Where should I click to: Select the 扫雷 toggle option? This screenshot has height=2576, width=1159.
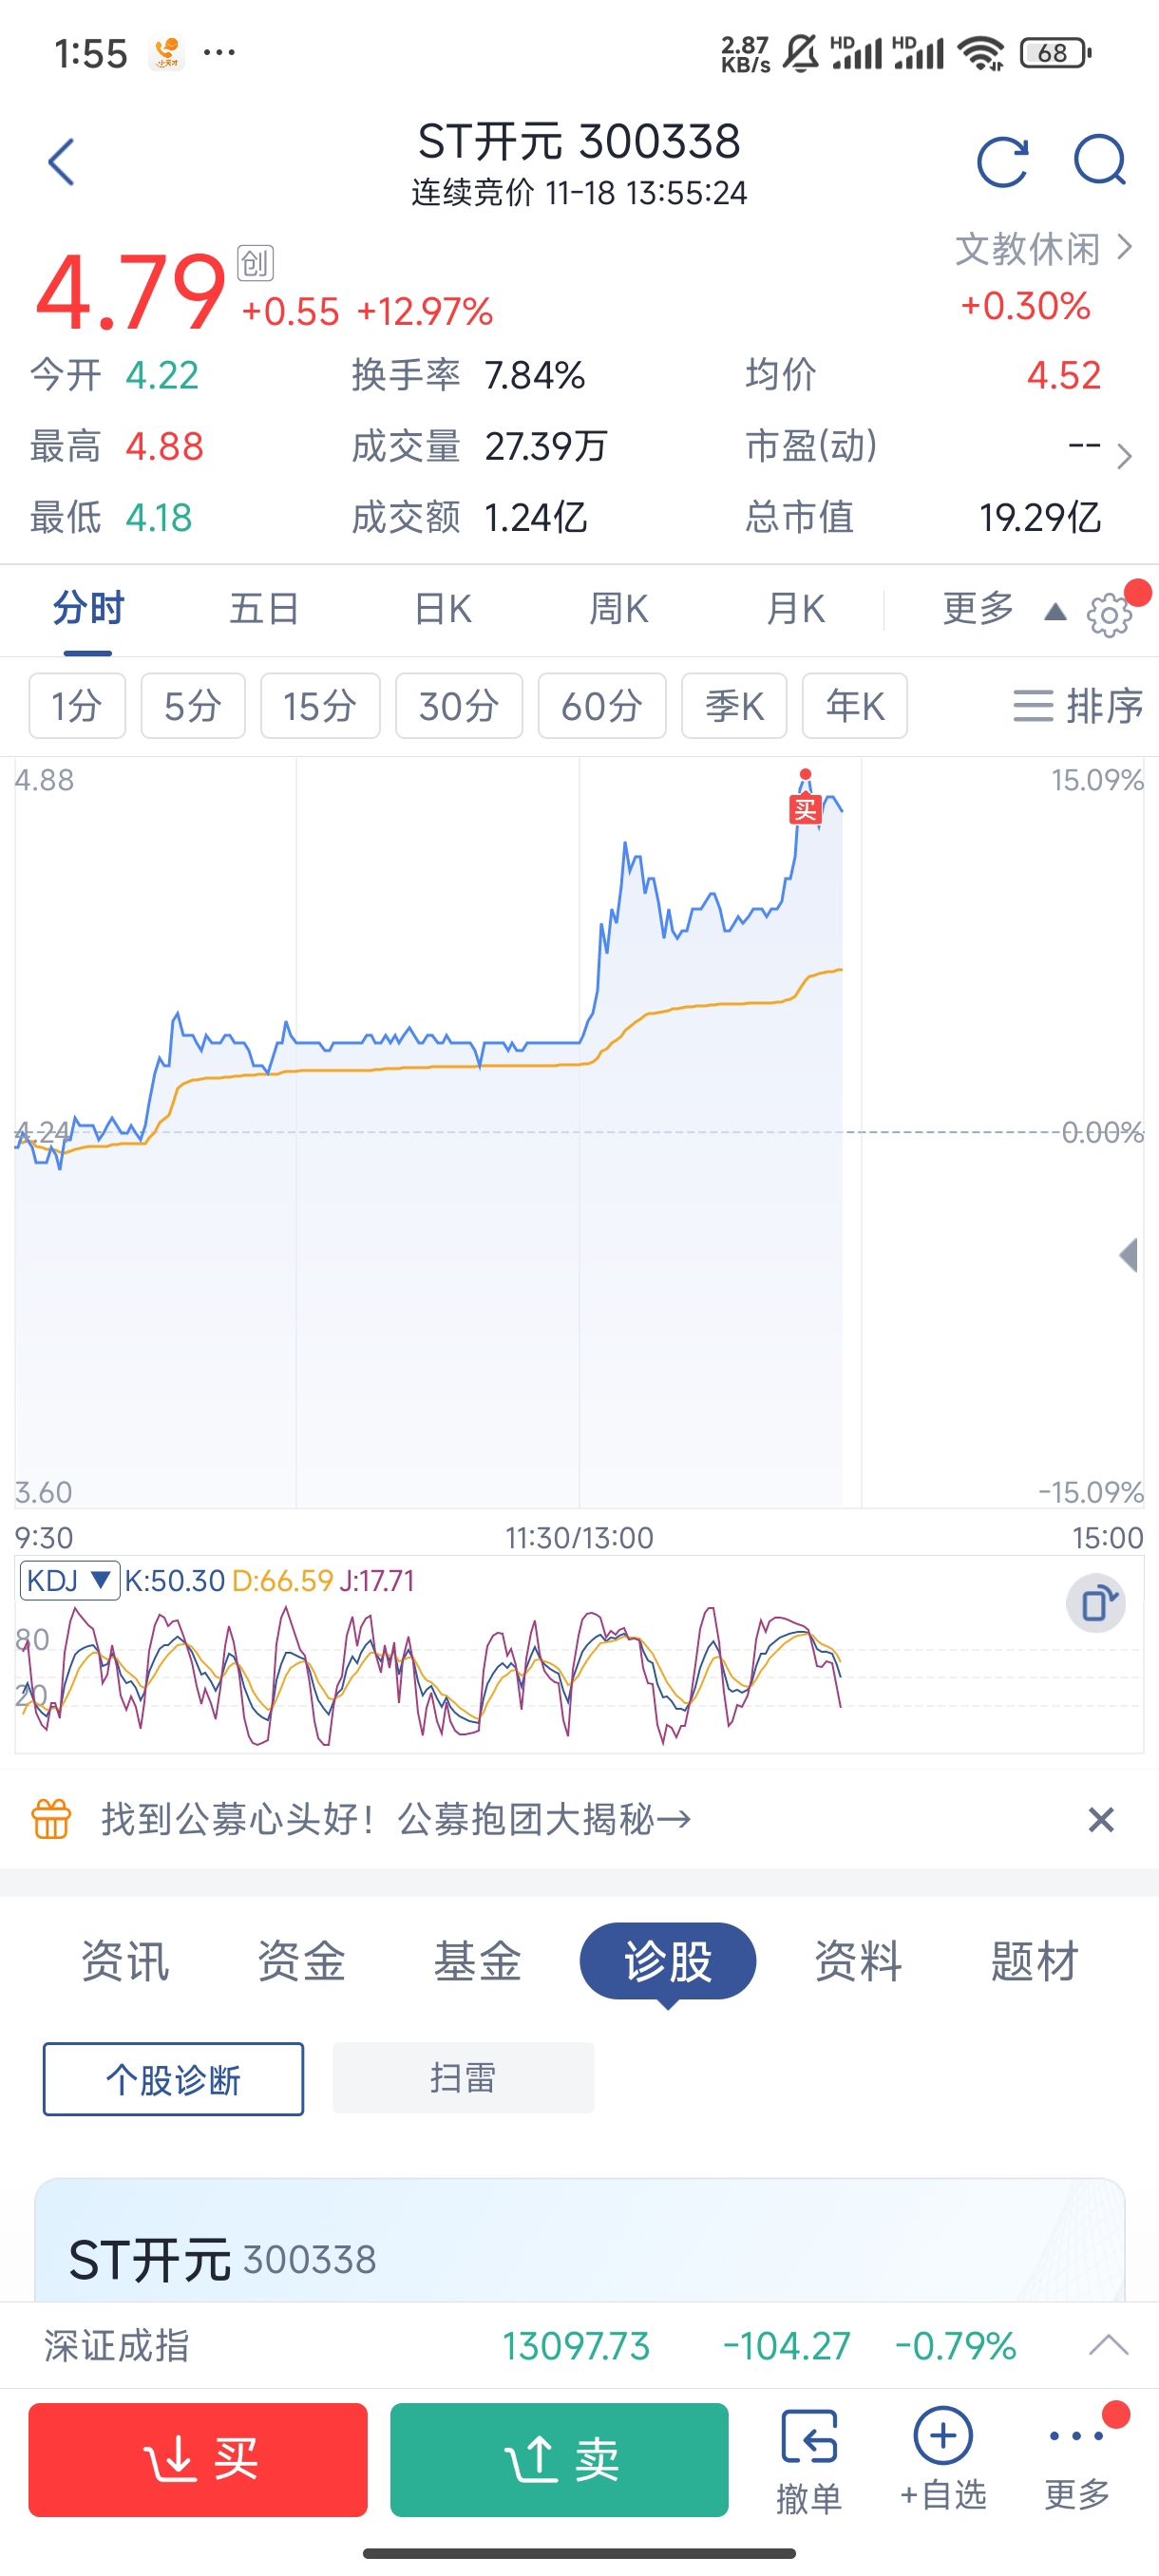463,2078
